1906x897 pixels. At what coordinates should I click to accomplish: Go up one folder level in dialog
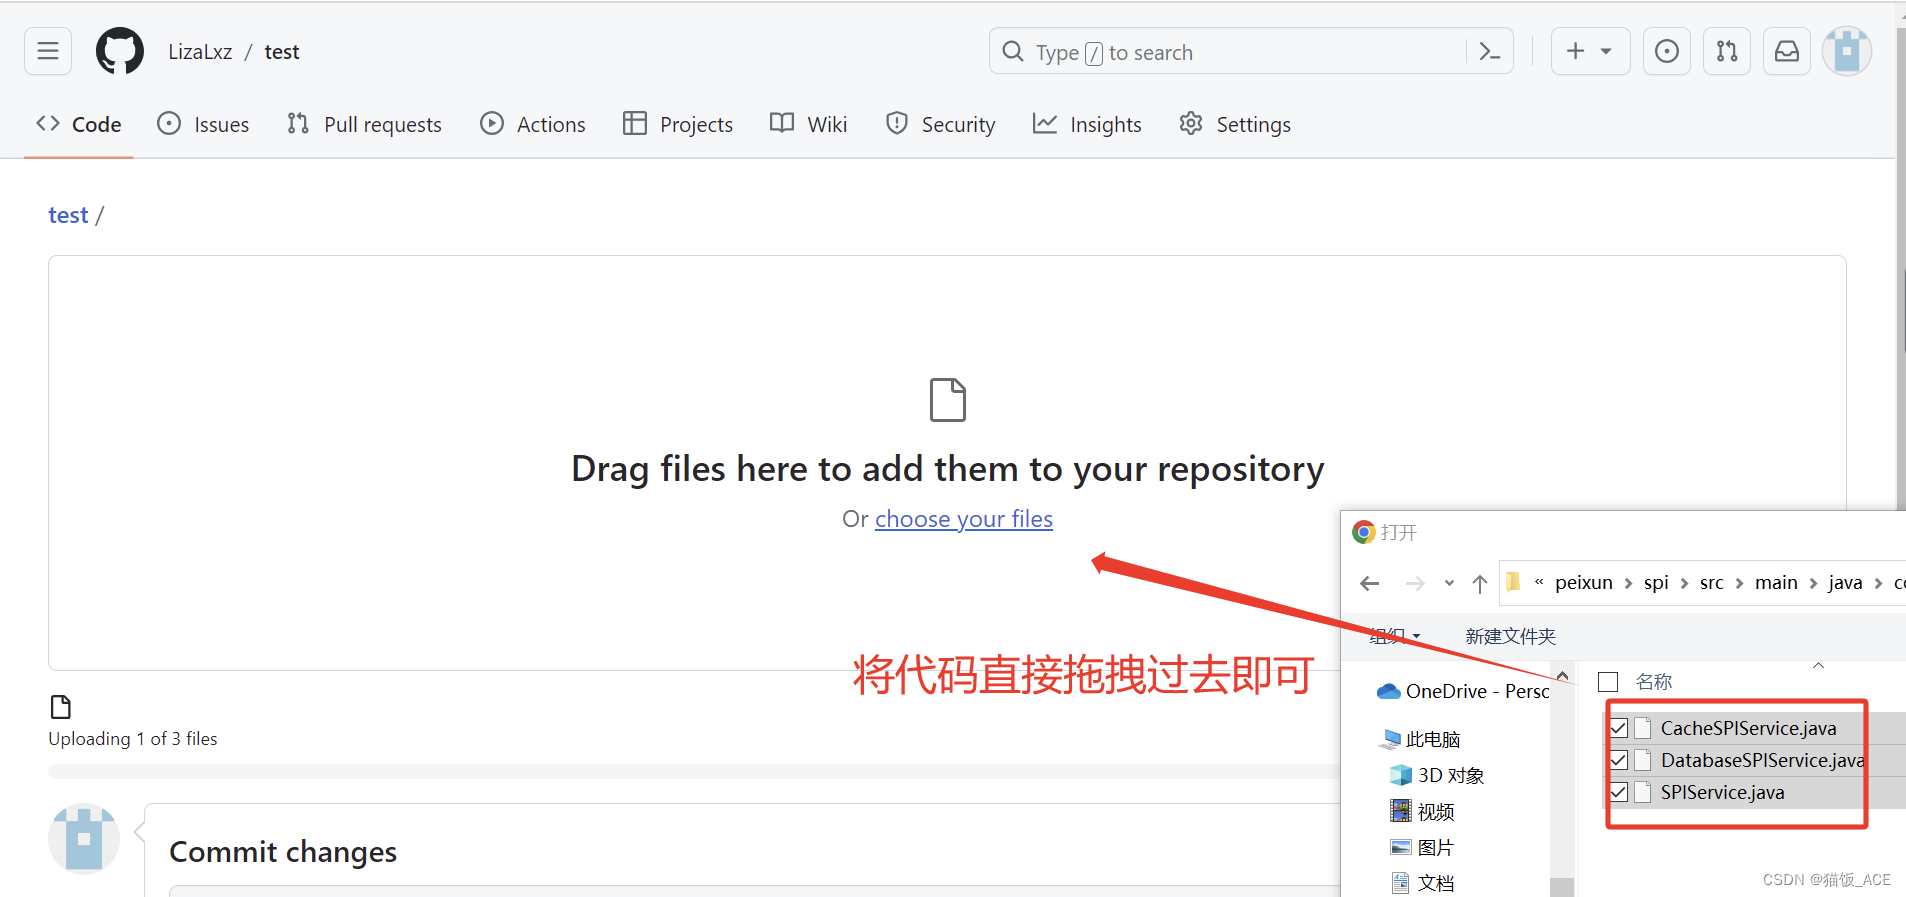point(1480,583)
